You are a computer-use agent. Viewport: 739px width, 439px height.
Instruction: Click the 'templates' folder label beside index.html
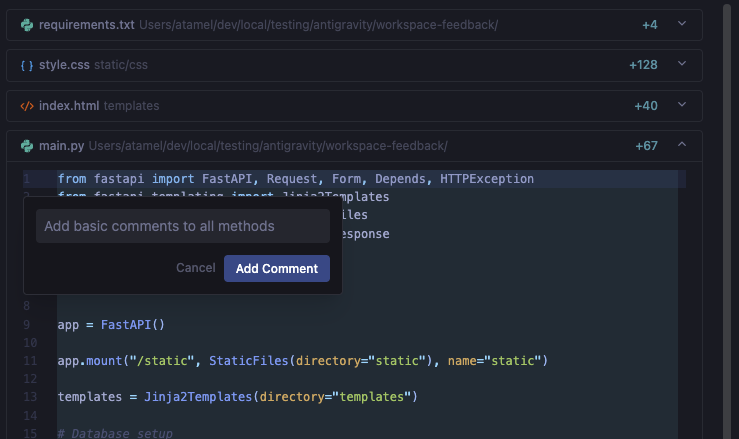[x=131, y=106]
